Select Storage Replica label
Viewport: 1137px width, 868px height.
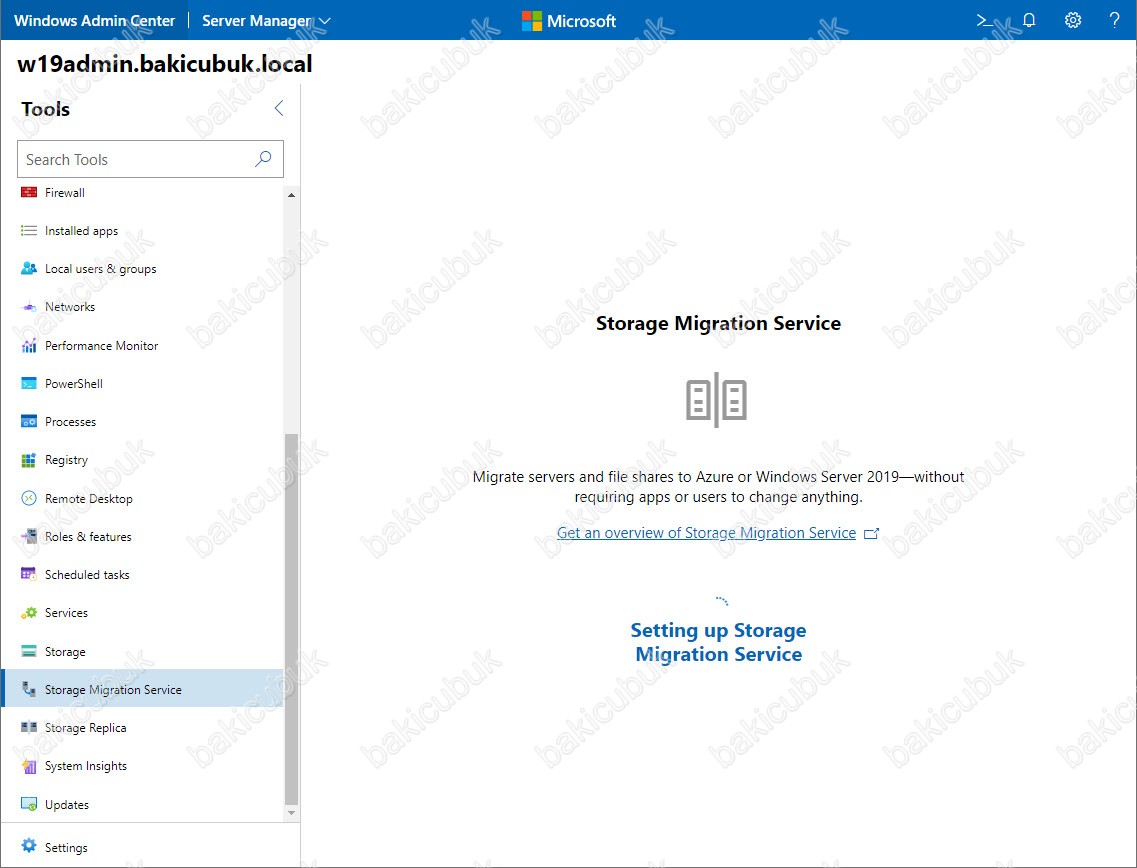click(x=86, y=728)
